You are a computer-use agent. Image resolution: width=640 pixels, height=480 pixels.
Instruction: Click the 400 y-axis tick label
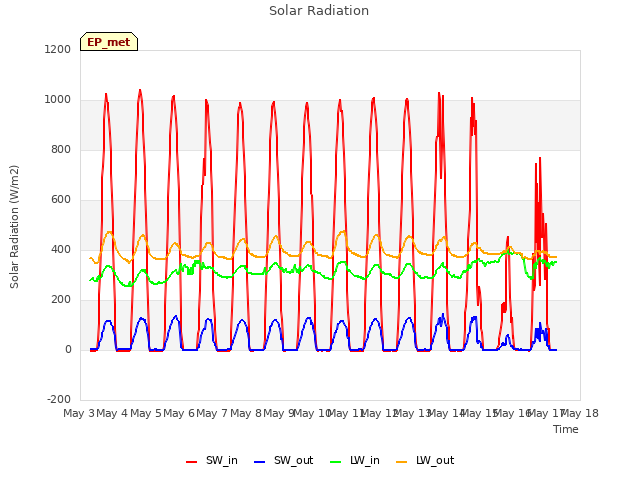(61, 249)
